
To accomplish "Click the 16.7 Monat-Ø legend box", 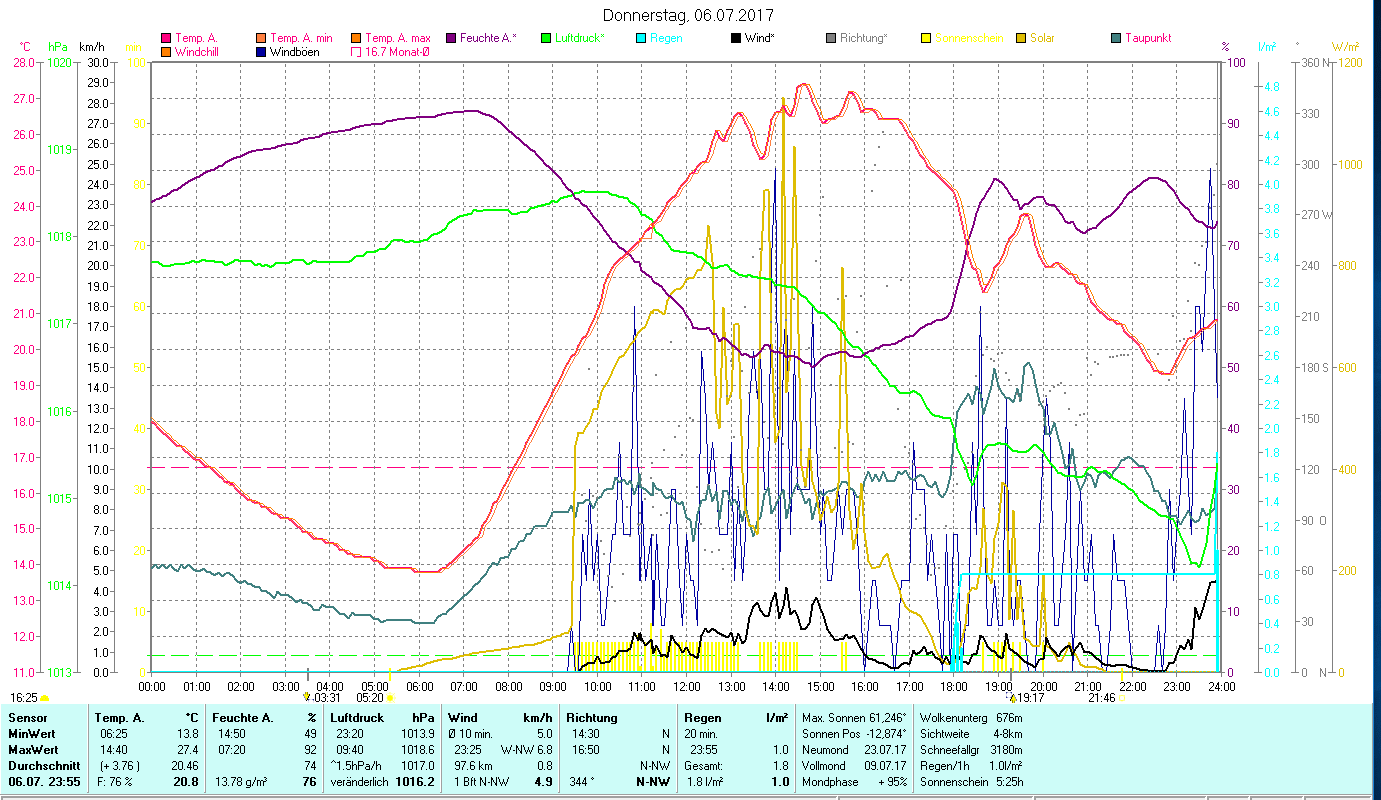I will point(357,52).
